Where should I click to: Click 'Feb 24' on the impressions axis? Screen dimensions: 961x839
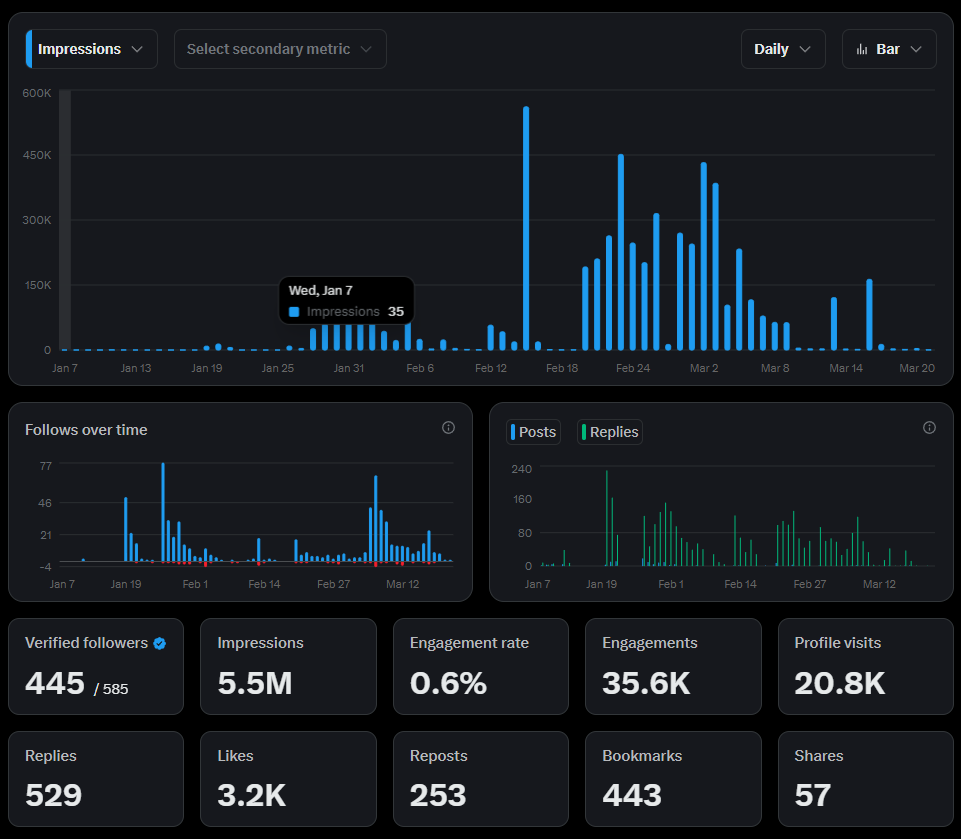click(x=633, y=368)
